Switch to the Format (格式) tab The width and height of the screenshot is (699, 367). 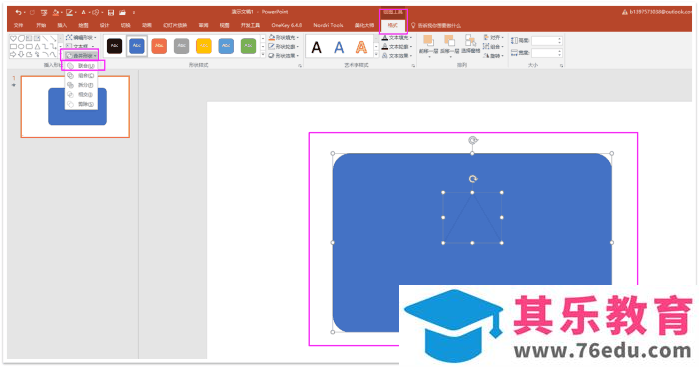[x=393, y=25]
